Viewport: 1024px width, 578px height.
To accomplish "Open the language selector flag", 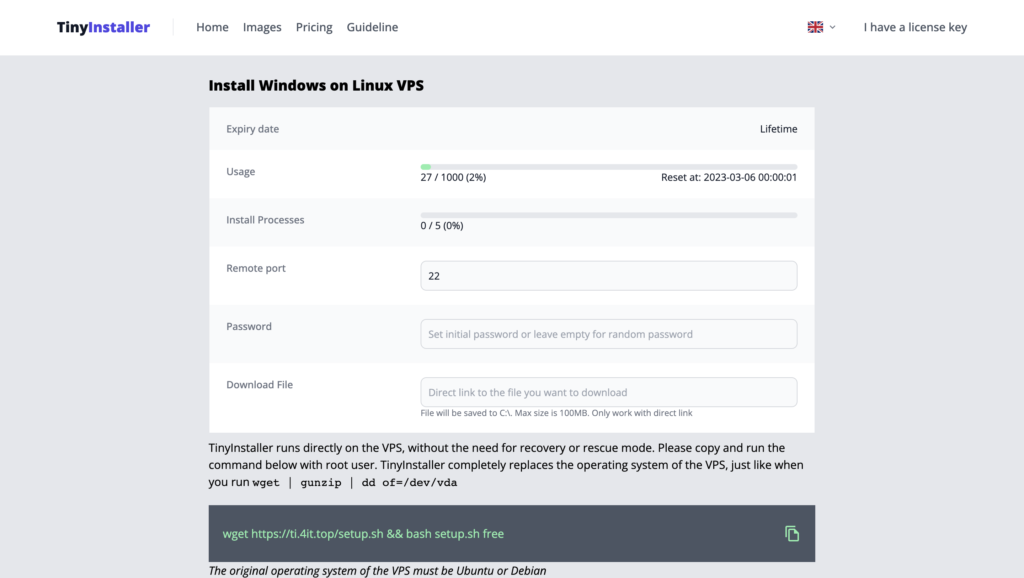I will point(815,27).
